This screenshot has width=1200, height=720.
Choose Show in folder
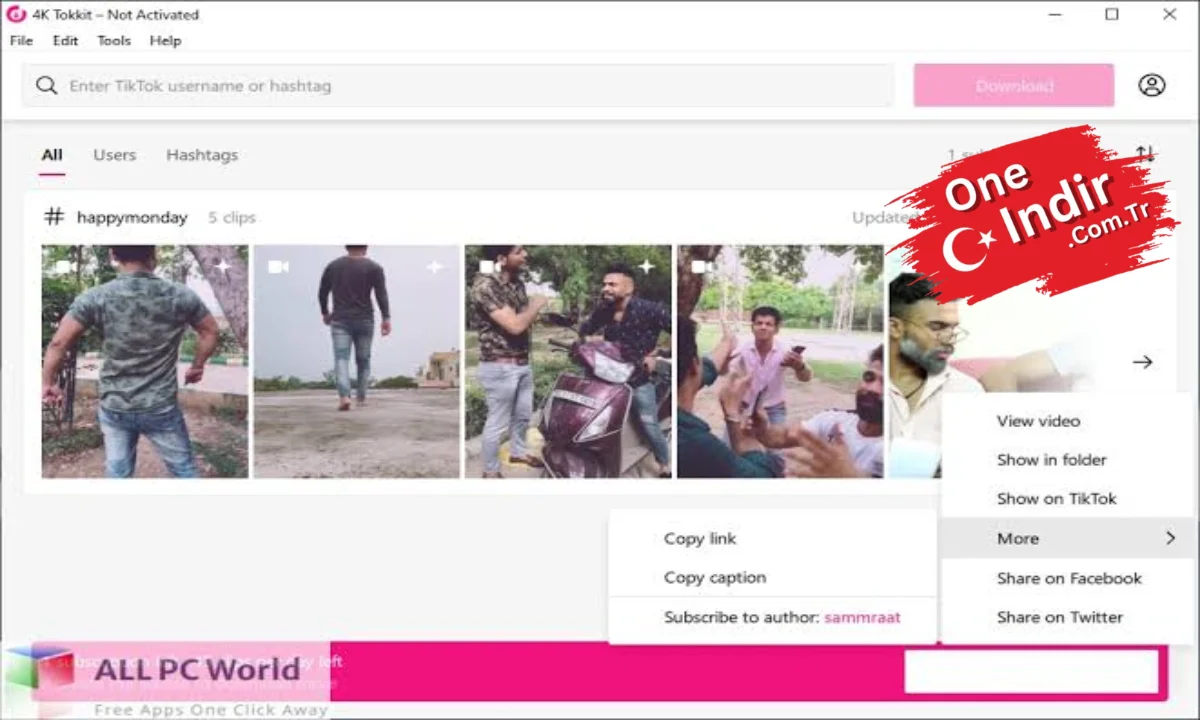[1069, 460]
